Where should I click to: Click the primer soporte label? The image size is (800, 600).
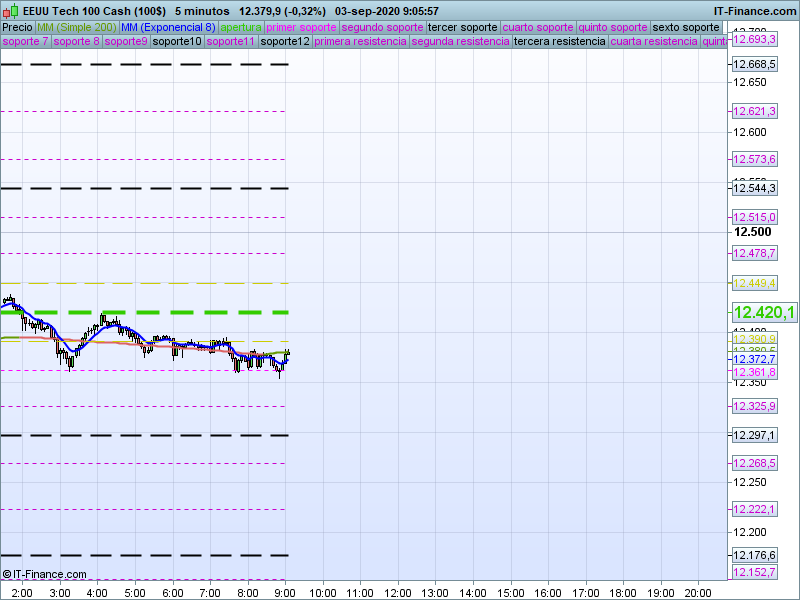tap(302, 27)
